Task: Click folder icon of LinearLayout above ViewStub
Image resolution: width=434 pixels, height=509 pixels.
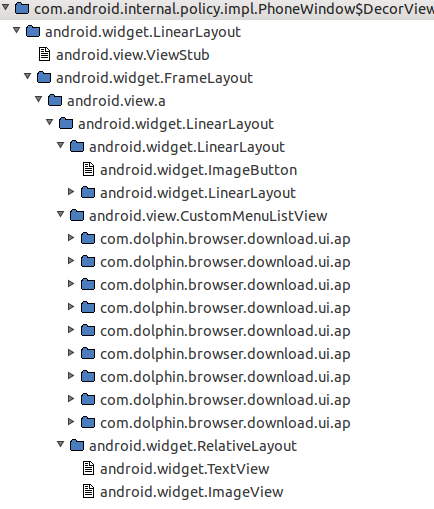Action: [33, 32]
